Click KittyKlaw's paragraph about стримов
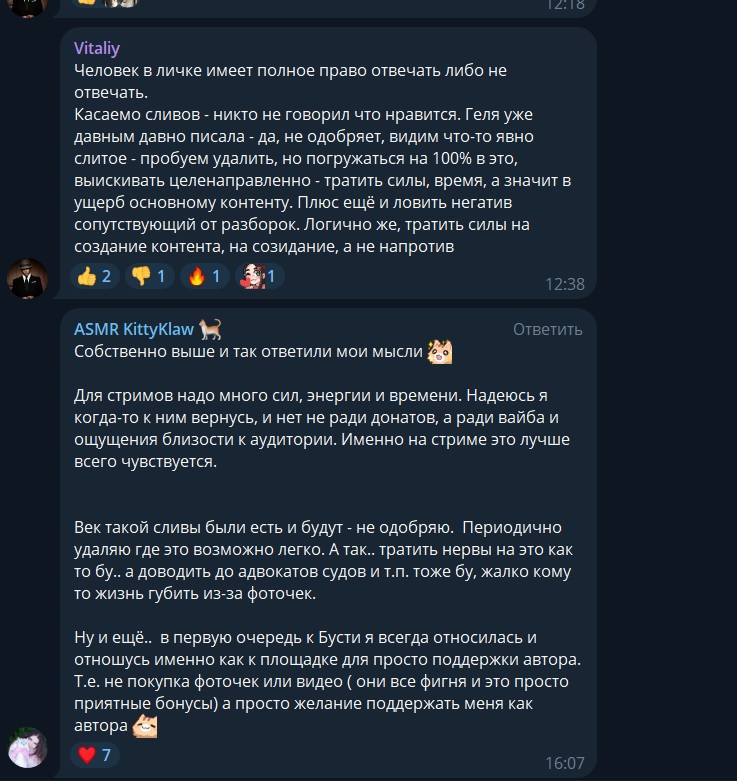The width and height of the screenshot is (737, 781). (322, 428)
